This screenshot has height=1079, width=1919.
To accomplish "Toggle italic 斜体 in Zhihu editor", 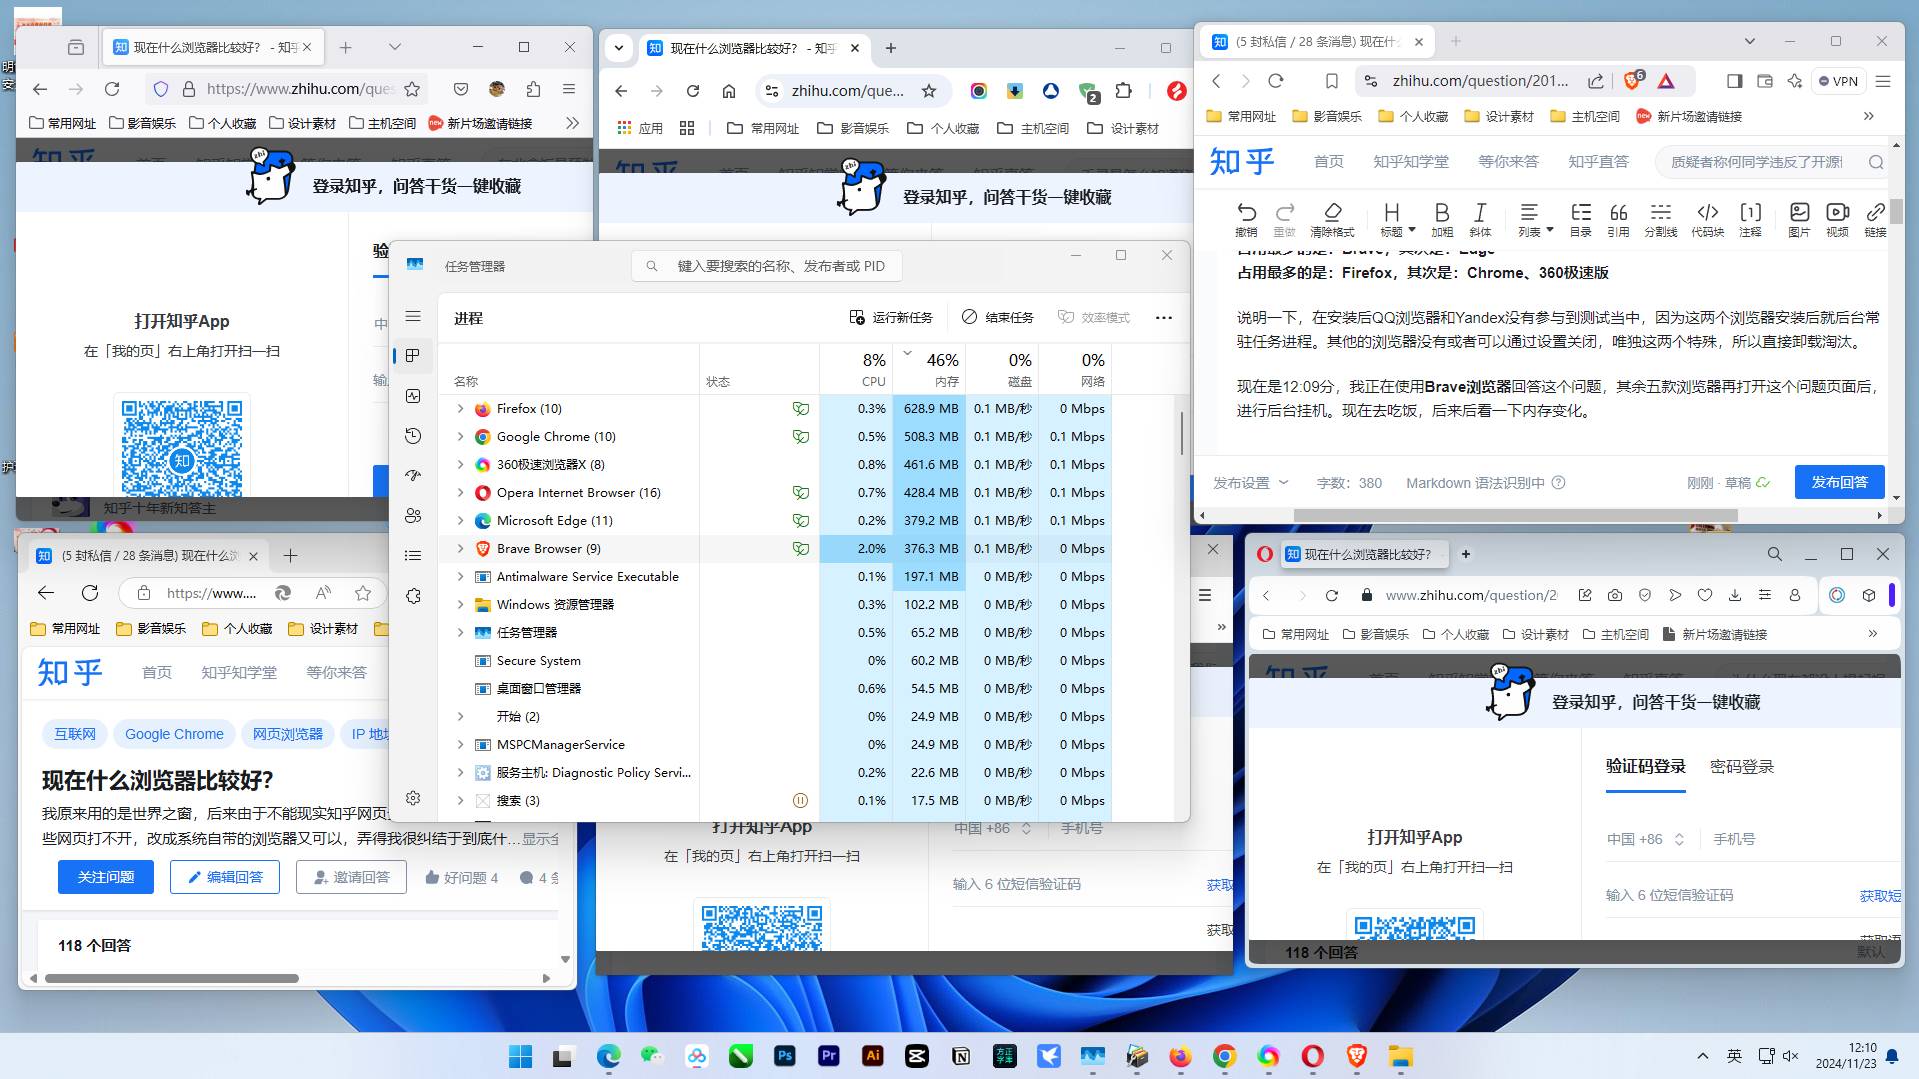I will pyautogui.click(x=1480, y=219).
